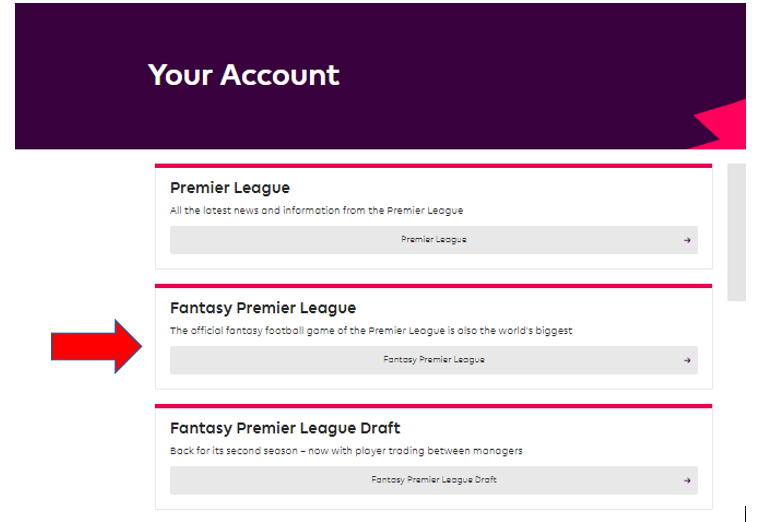
Task: Click the pink top border of the Draft card
Action: (433, 406)
